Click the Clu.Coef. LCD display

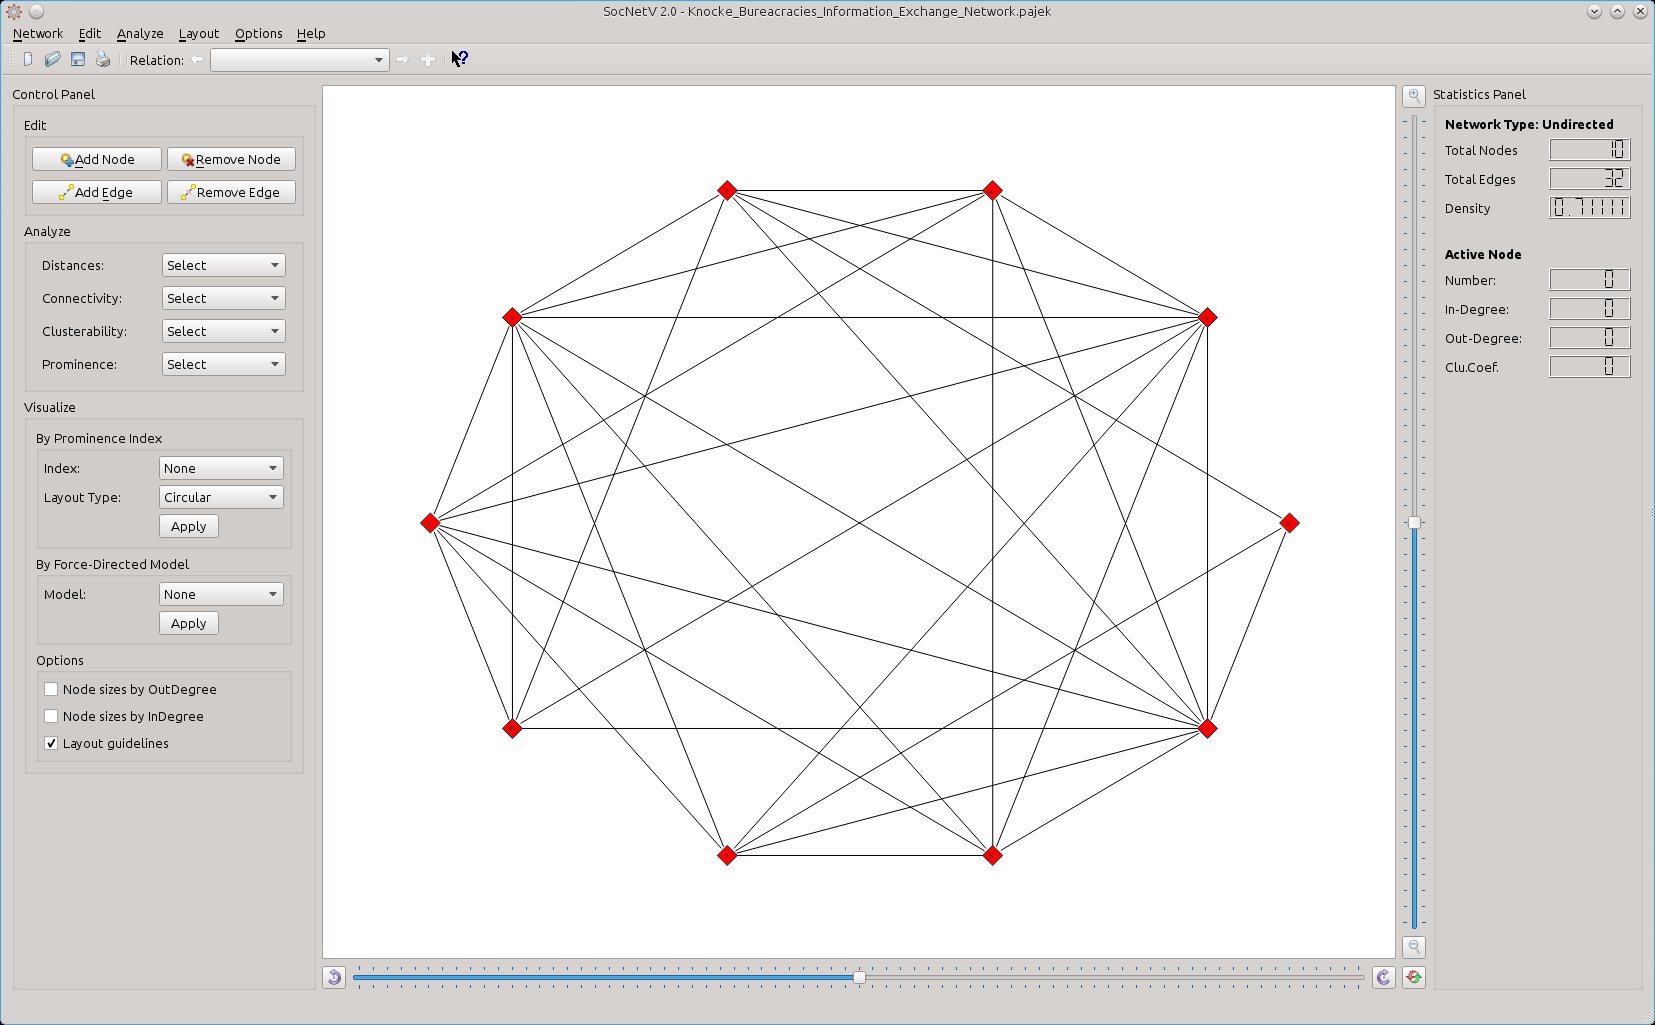pos(1590,367)
